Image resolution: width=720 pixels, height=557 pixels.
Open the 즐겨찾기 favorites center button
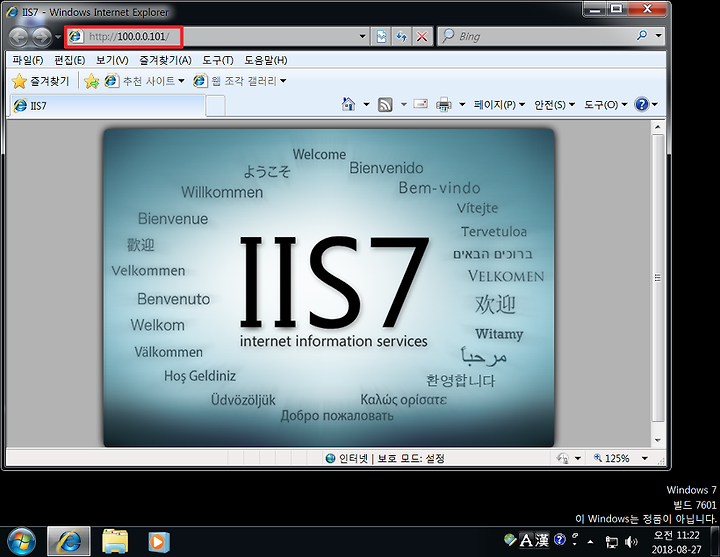coord(40,81)
